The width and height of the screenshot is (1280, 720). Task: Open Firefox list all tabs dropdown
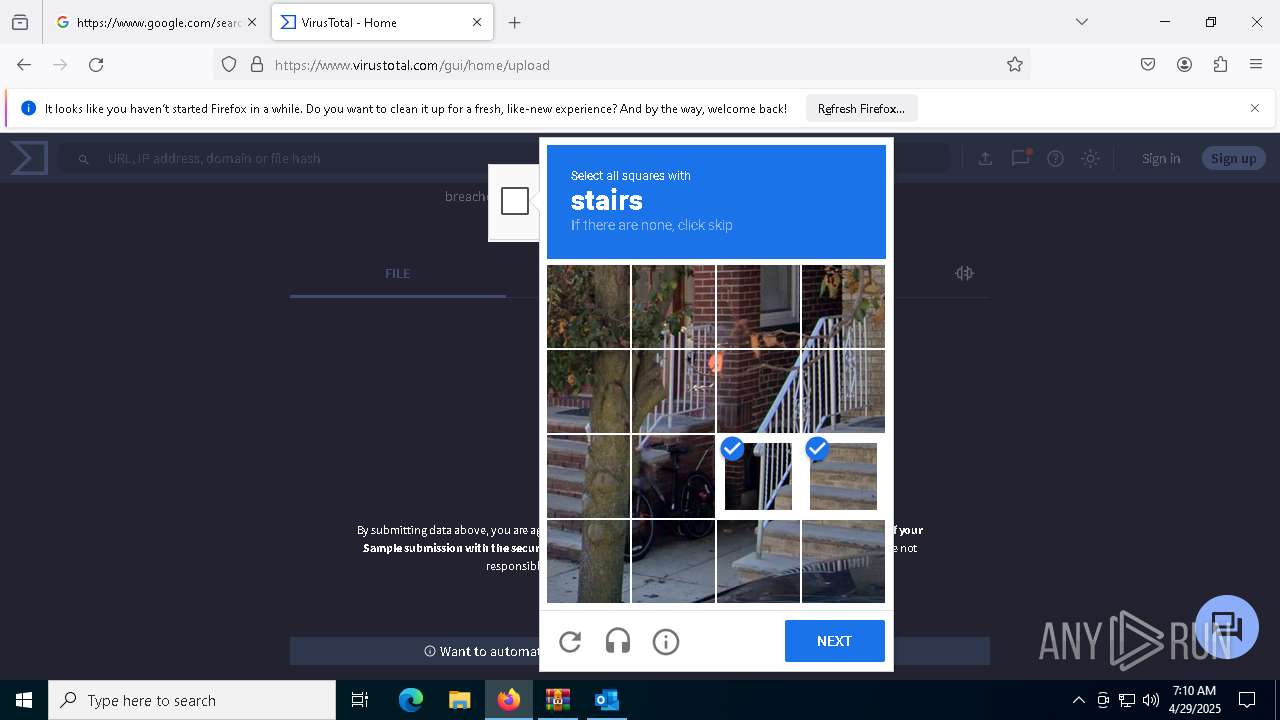tap(1081, 22)
